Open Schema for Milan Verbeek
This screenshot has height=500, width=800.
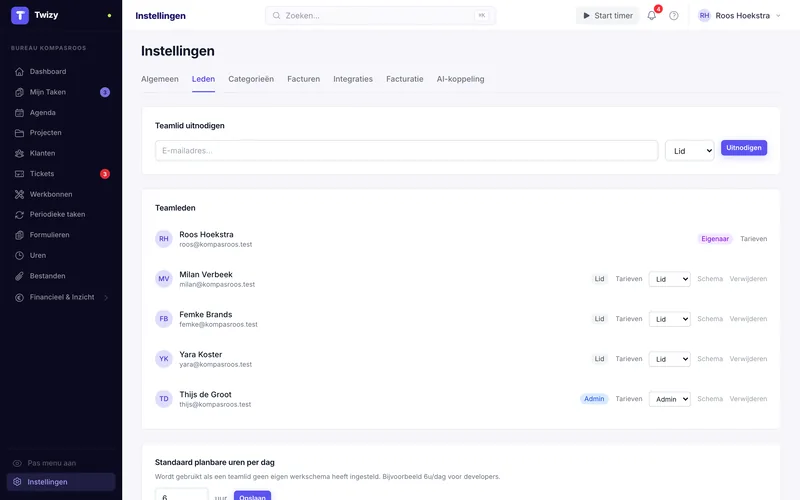point(710,279)
